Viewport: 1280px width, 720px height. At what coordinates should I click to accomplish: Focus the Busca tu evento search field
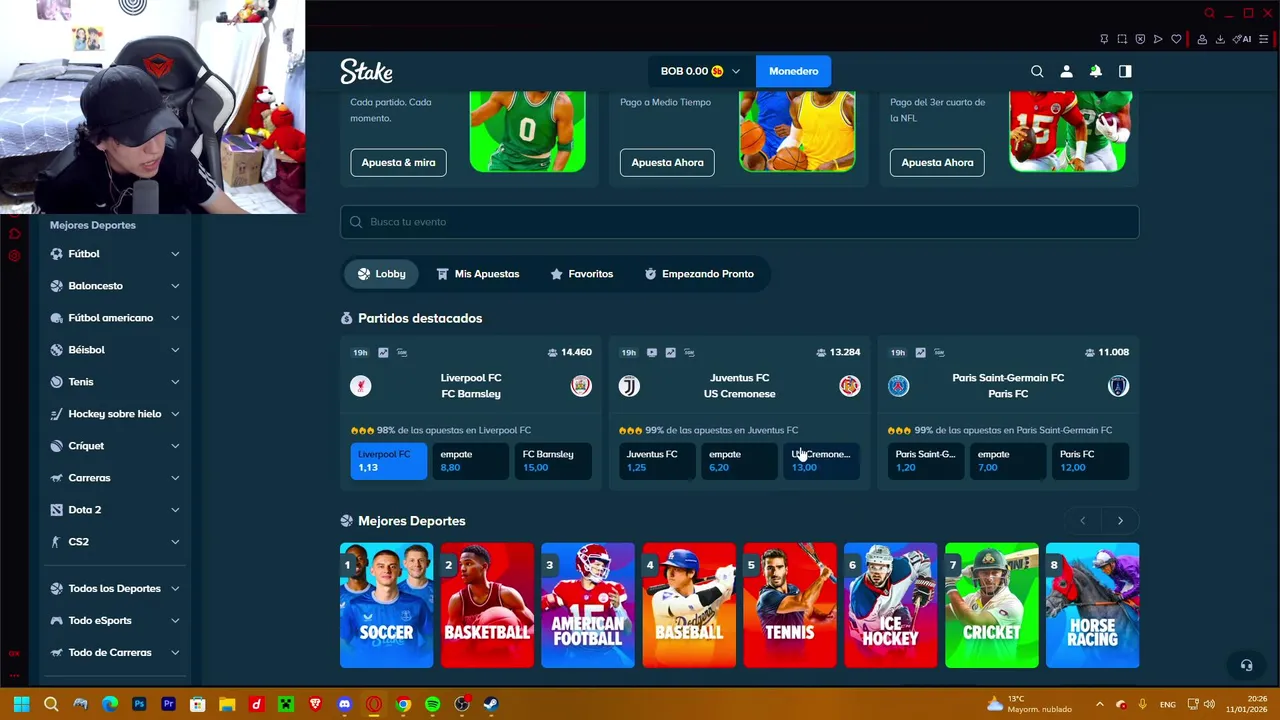click(x=739, y=222)
